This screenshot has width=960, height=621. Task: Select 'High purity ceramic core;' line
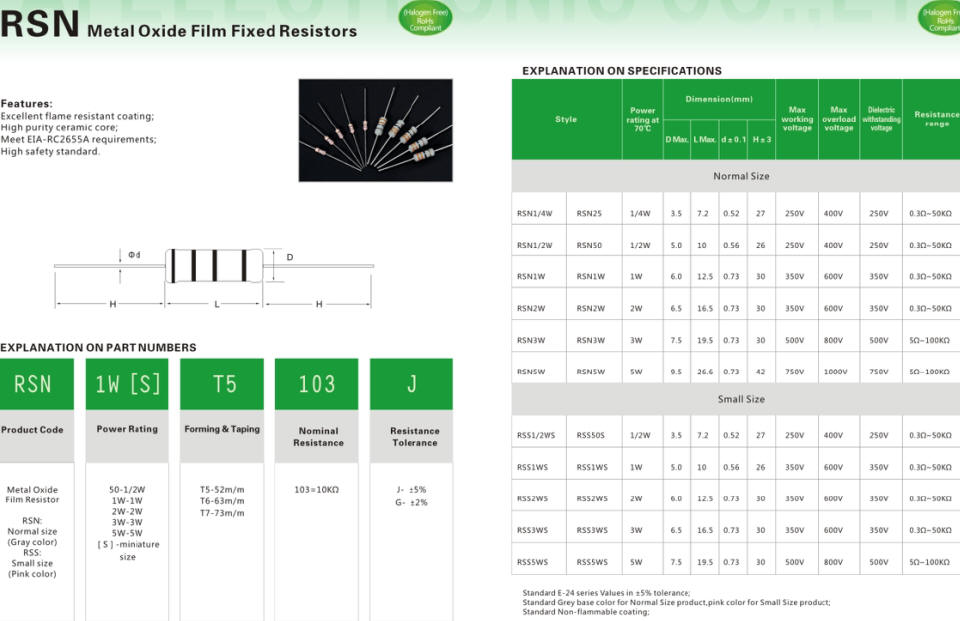coord(59,127)
